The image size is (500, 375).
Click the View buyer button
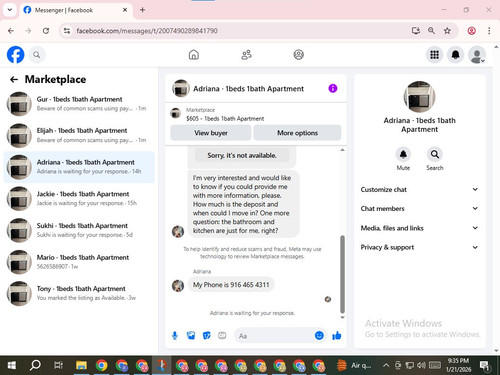click(211, 133)
